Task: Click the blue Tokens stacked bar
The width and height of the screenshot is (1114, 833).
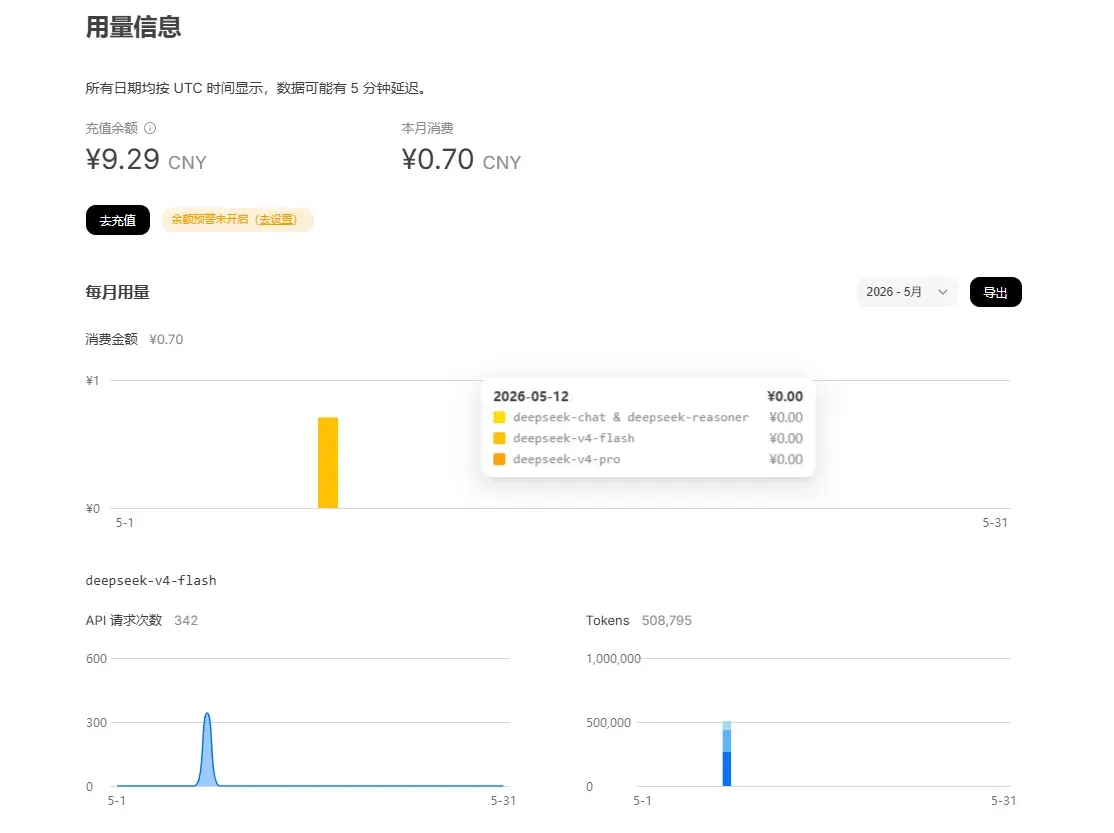Action: [727, 753]
